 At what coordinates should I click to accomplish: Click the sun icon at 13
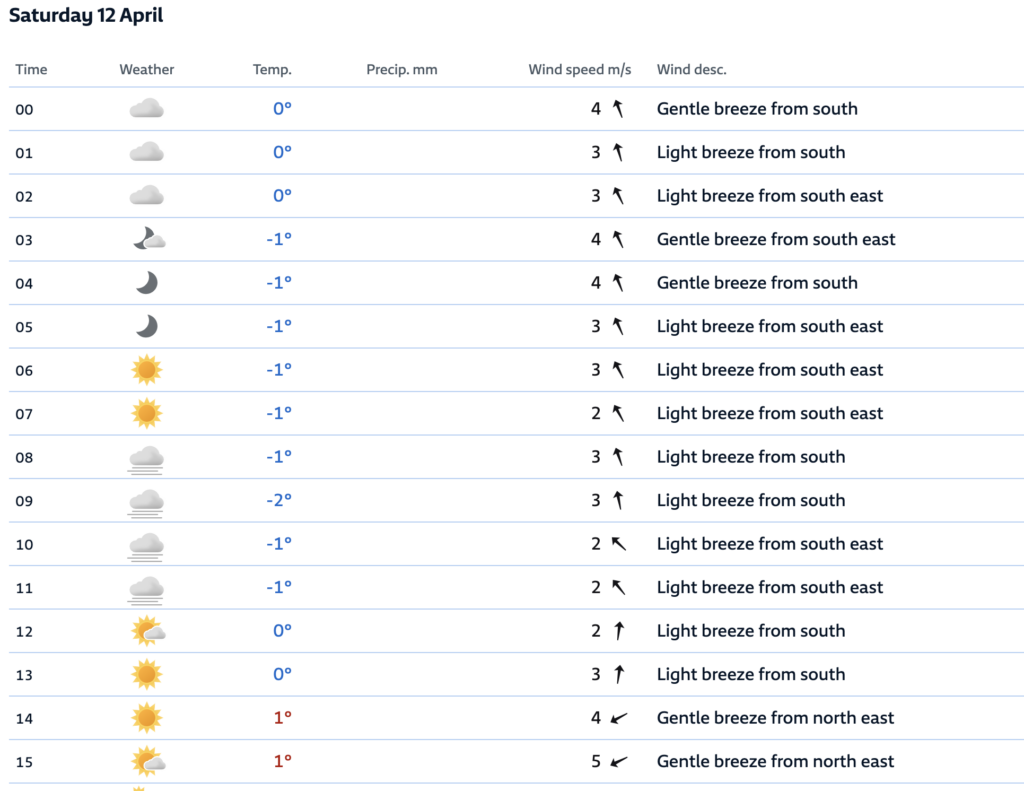pos(147,675)
